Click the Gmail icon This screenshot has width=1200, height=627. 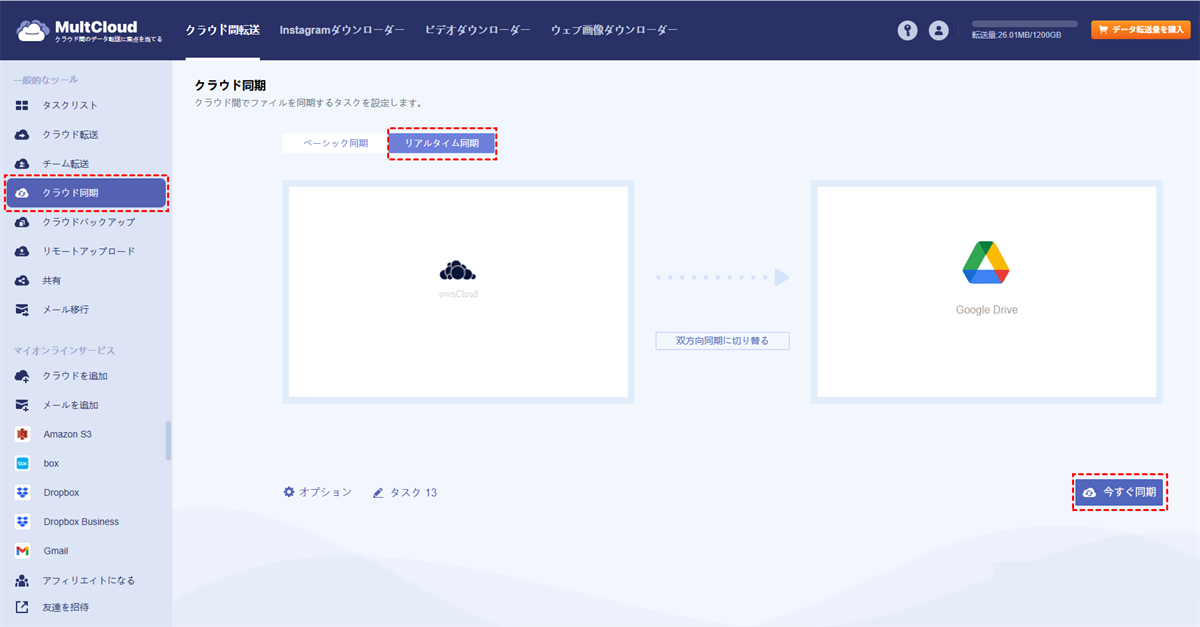(22, 550)
